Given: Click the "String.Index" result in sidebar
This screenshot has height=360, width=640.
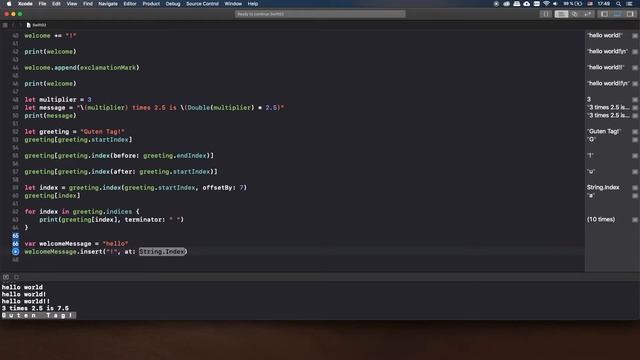Looking at the screenshot, I should (x=603, y=187).
